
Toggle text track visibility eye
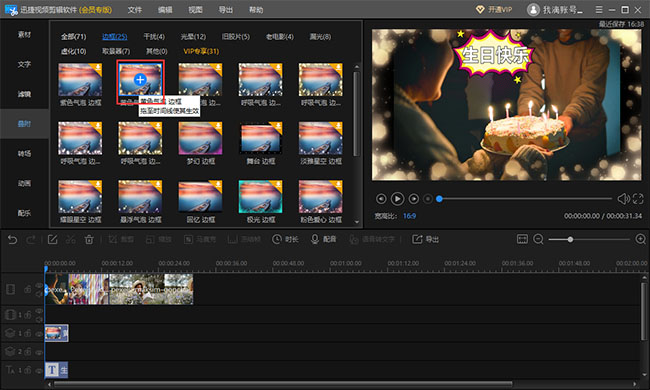click(x=39, y=371)
